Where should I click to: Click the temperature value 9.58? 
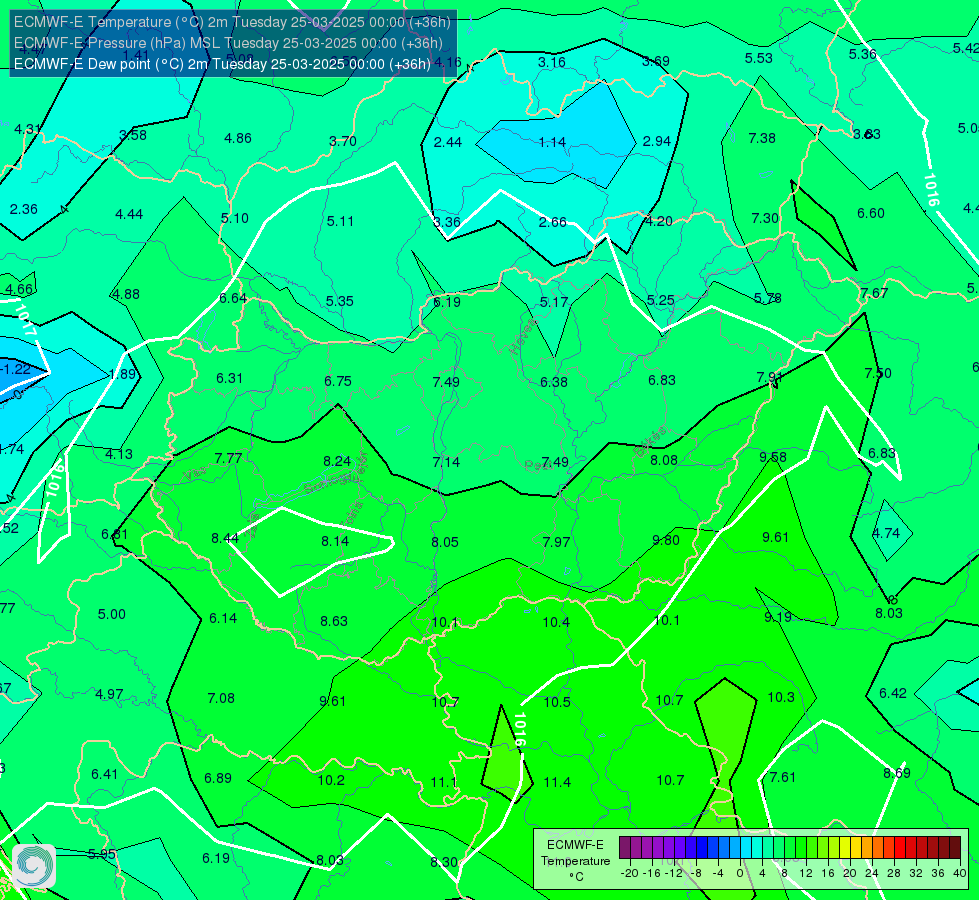click(772, 457)
